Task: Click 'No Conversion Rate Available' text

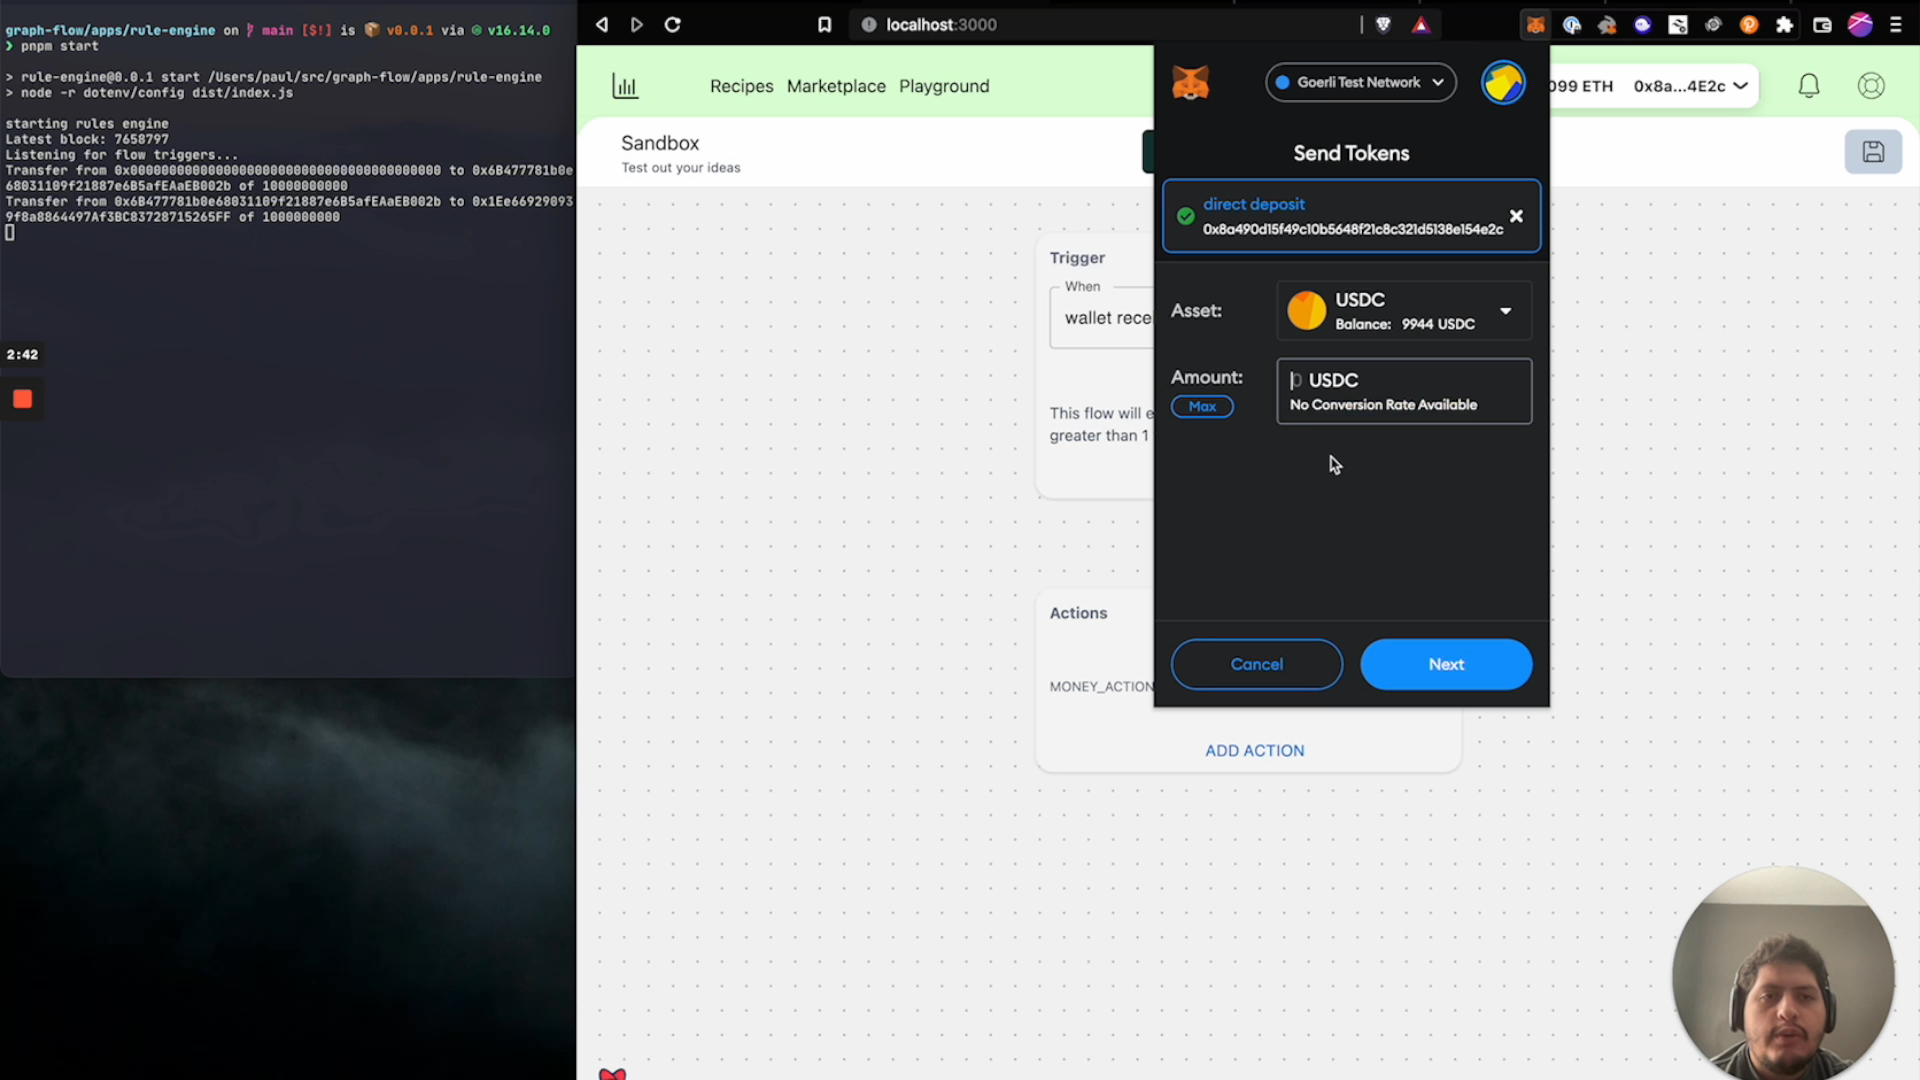Action: (1383, 405)
